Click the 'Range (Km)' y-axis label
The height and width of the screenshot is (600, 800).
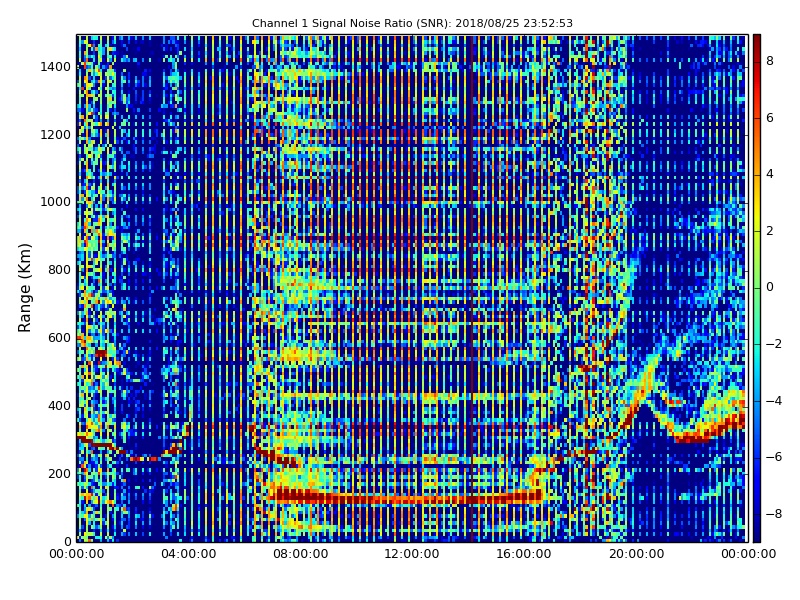[24, 288]
